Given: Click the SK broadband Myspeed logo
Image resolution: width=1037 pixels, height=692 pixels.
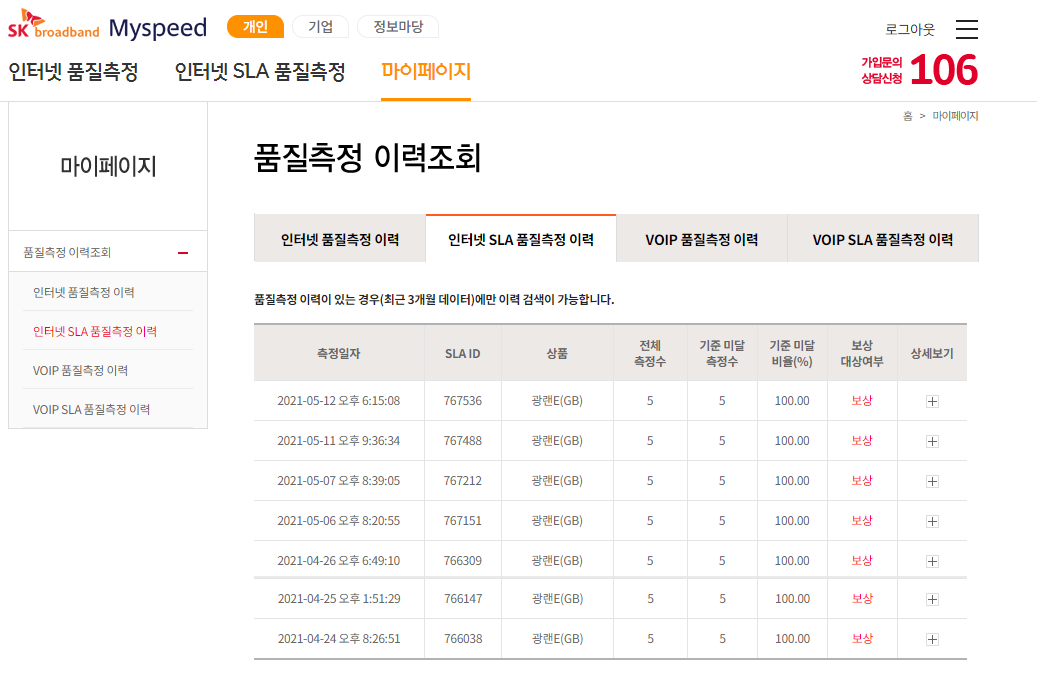Looking at the screenshot, I should tap(107, 28).
